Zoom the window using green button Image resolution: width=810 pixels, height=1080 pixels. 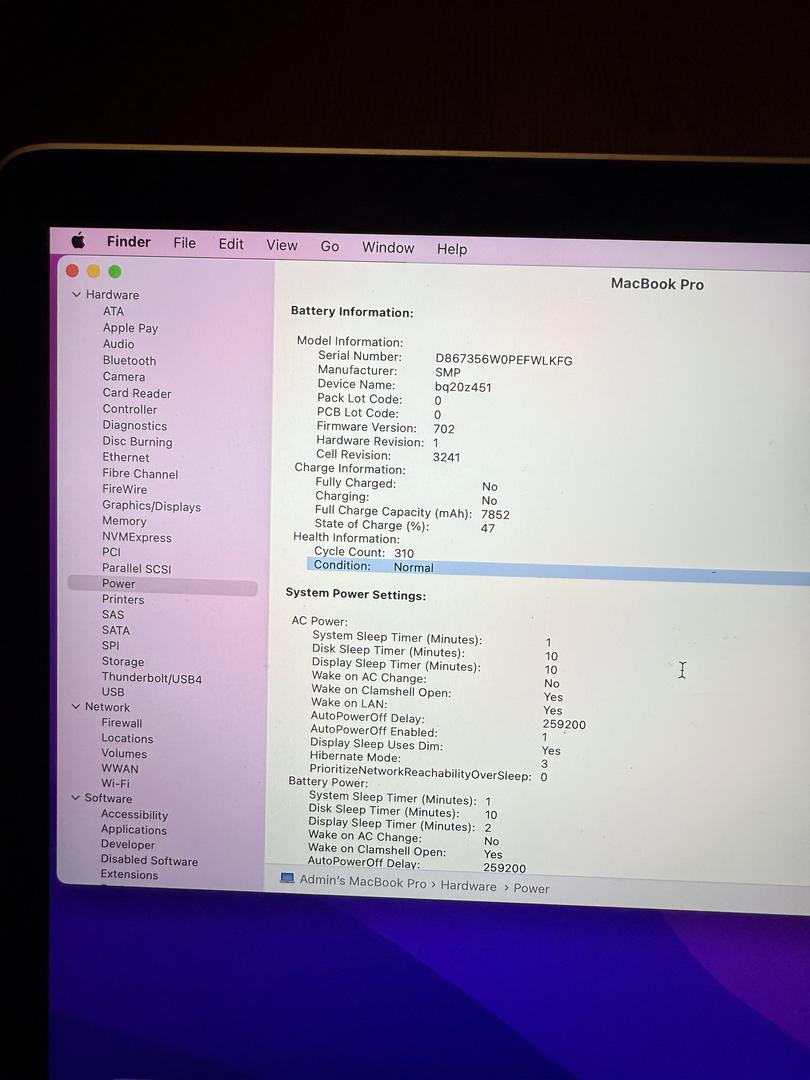pos(115,272)
